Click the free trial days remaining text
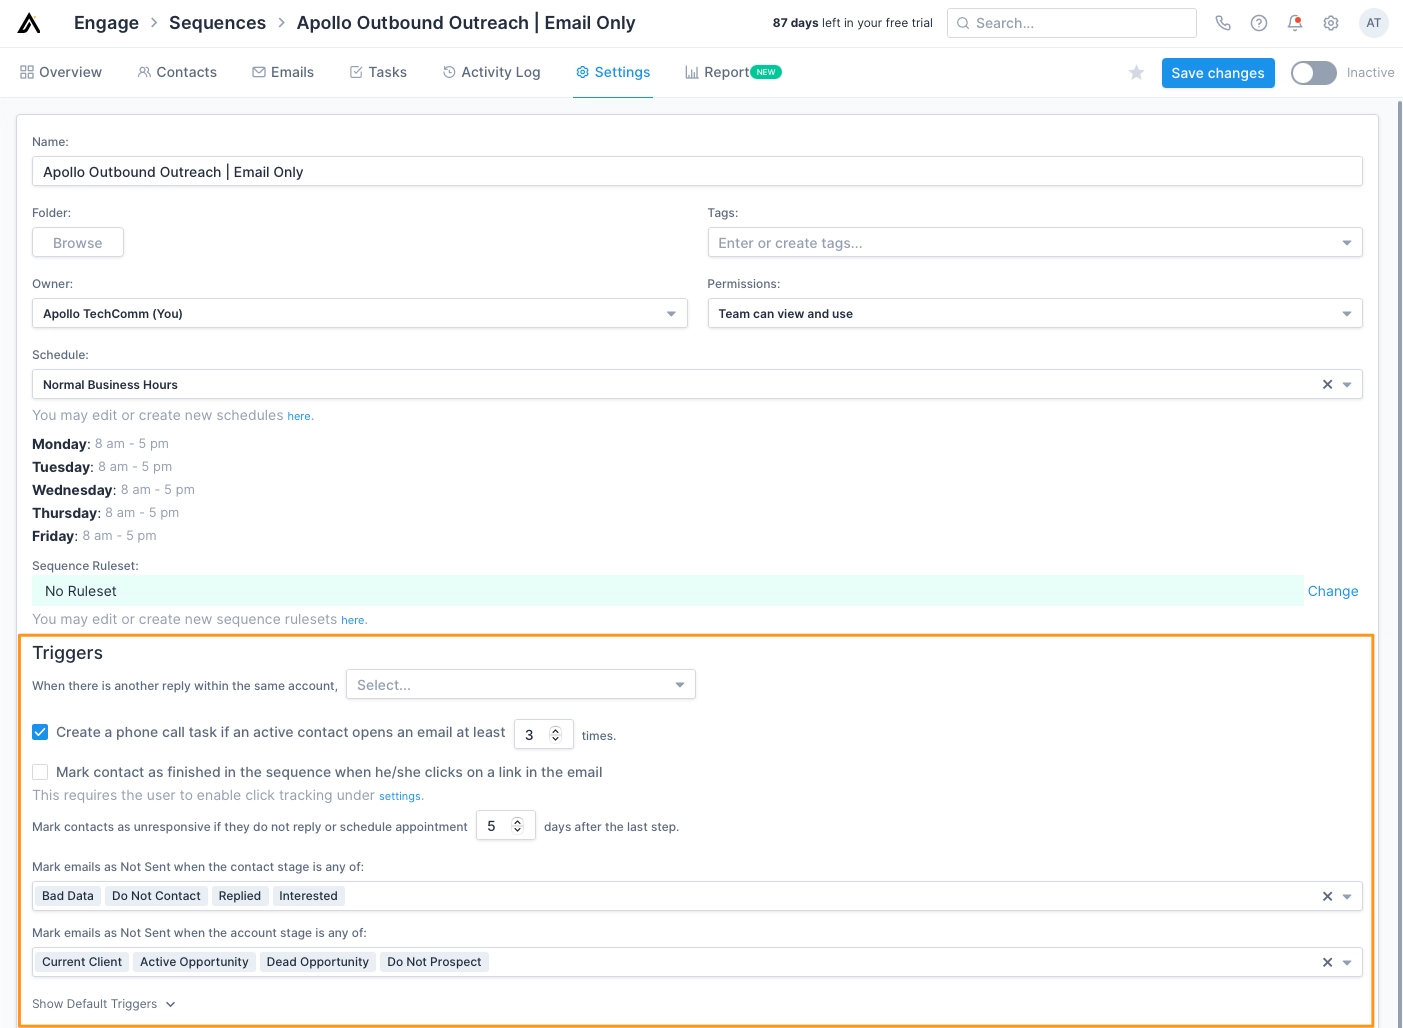Image resolution: width=1403 pixels, height=1028 pixels. pos(852,23)
